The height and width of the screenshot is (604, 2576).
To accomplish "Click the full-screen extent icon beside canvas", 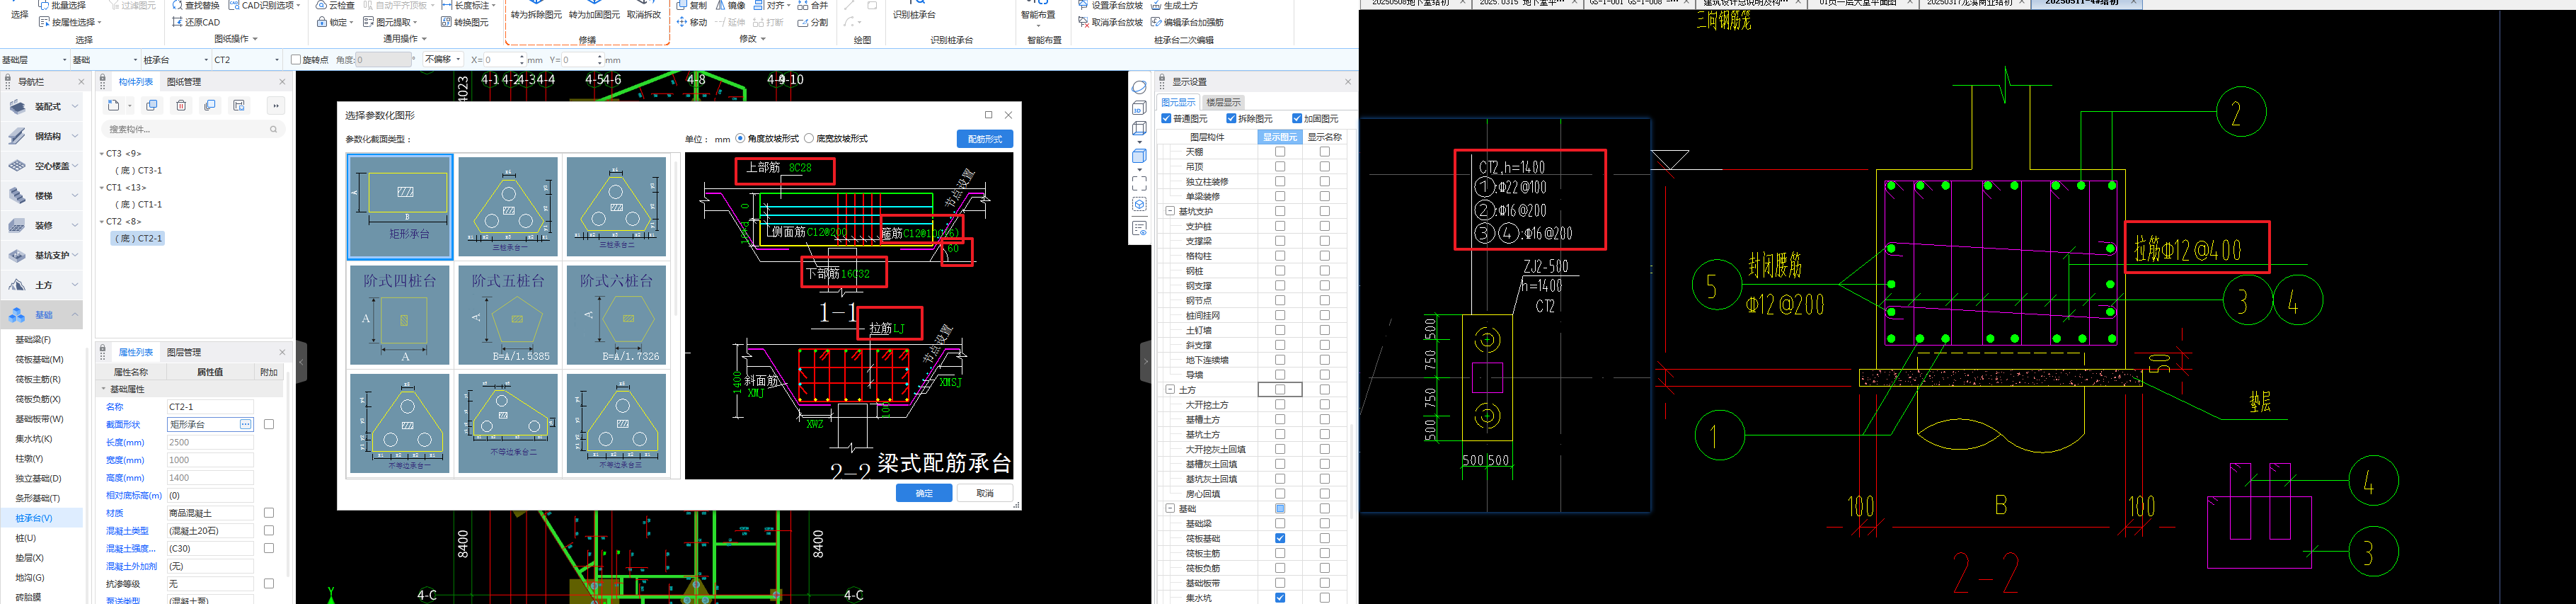I will pyautogui.click(x=1139, y=183).
